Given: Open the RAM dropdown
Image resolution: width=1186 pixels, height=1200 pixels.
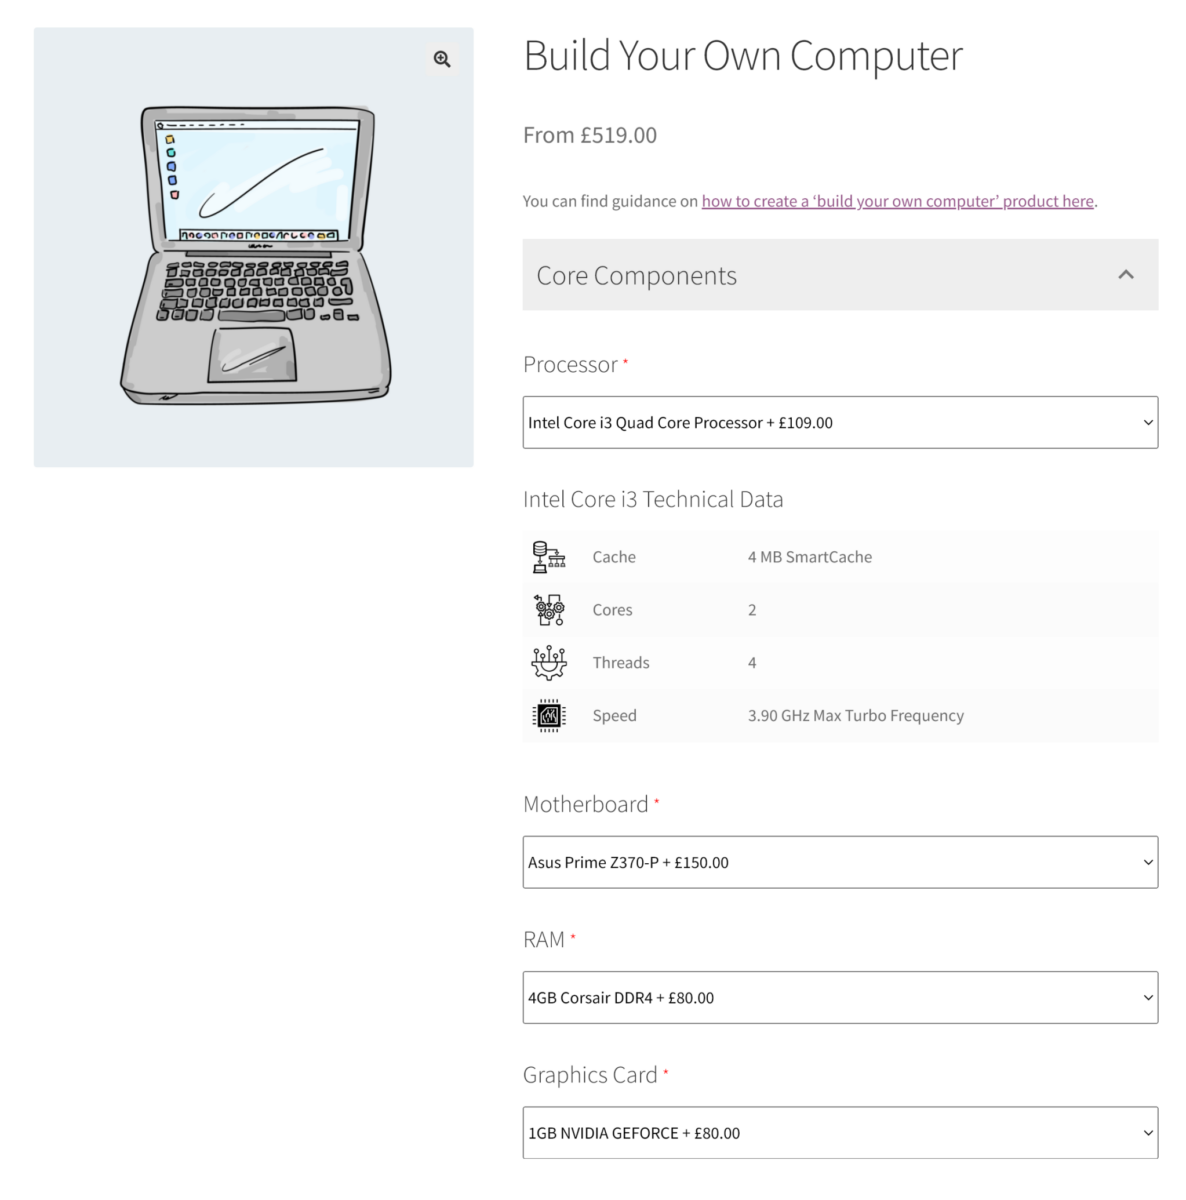Looking at the screenshot, I should [x=840, y=997].
